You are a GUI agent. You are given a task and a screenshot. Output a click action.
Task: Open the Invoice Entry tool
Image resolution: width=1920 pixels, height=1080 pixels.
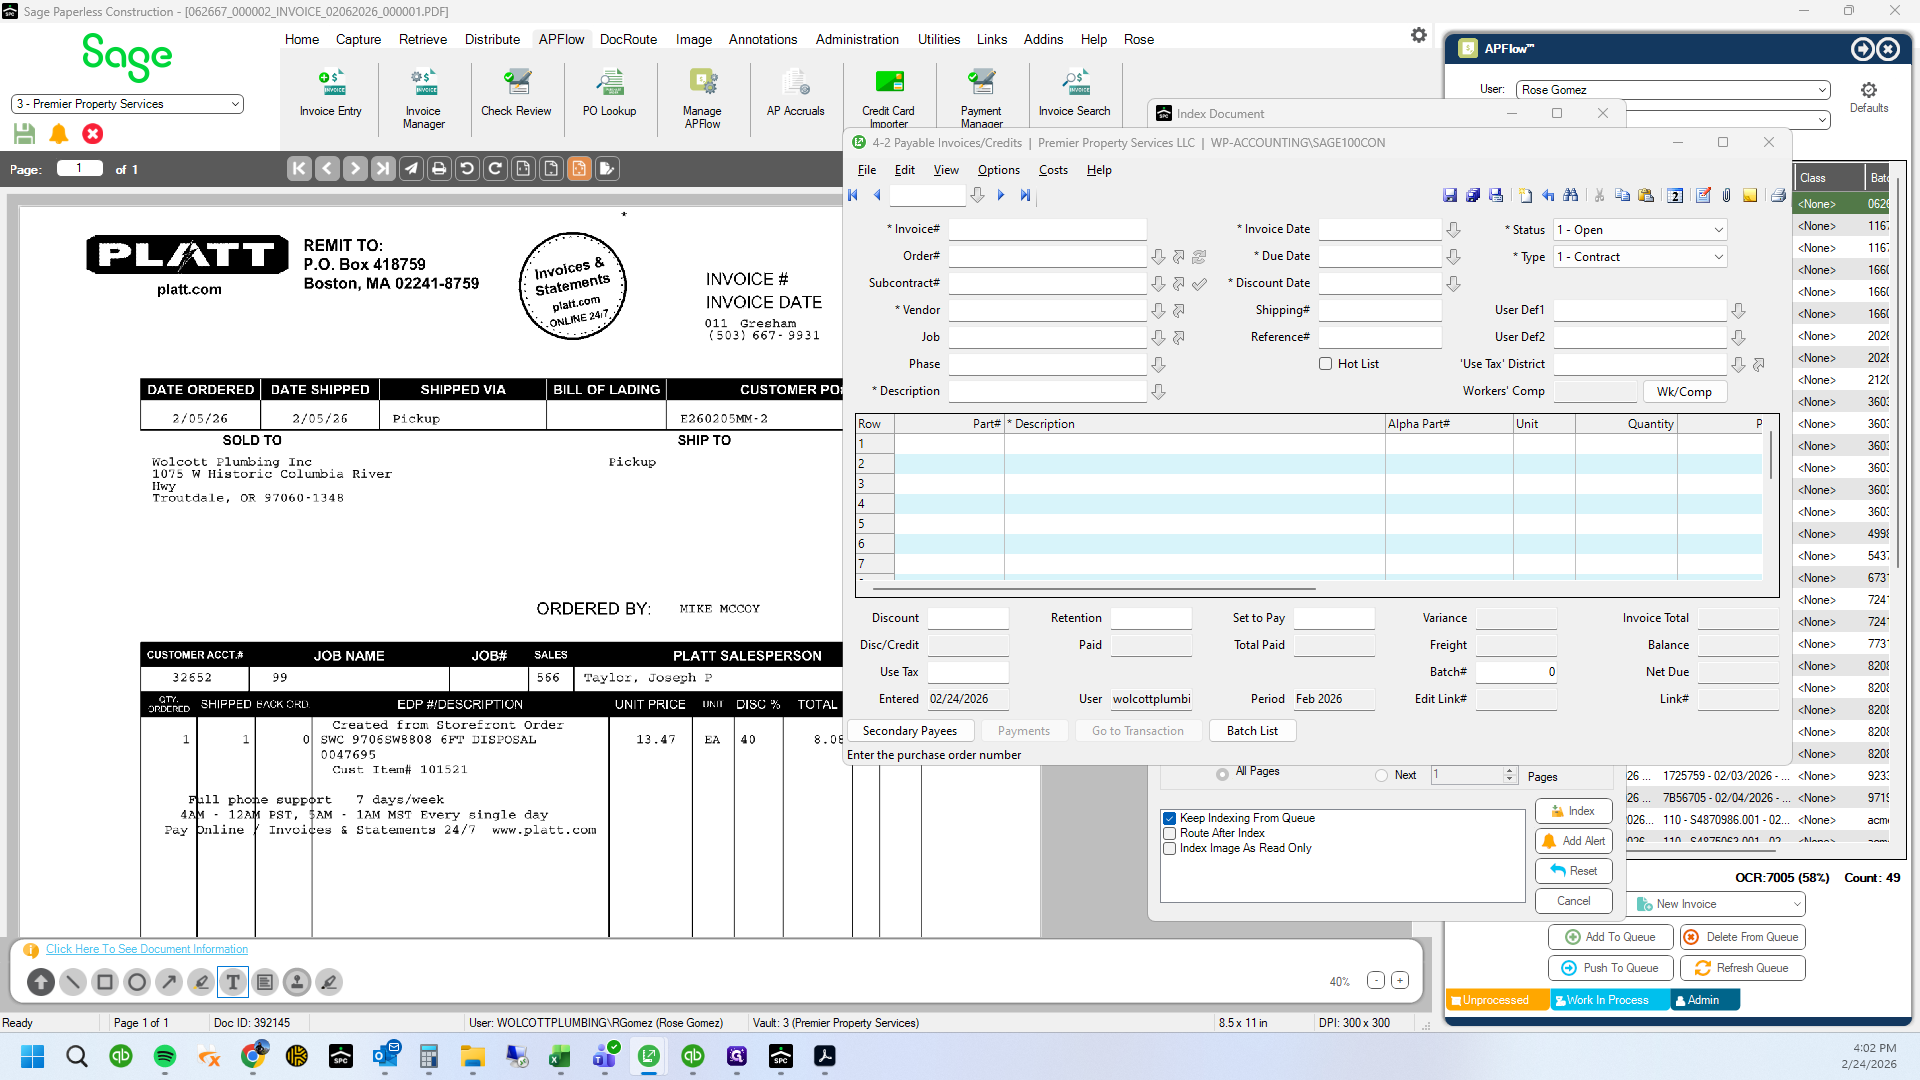tap(330, 93)
